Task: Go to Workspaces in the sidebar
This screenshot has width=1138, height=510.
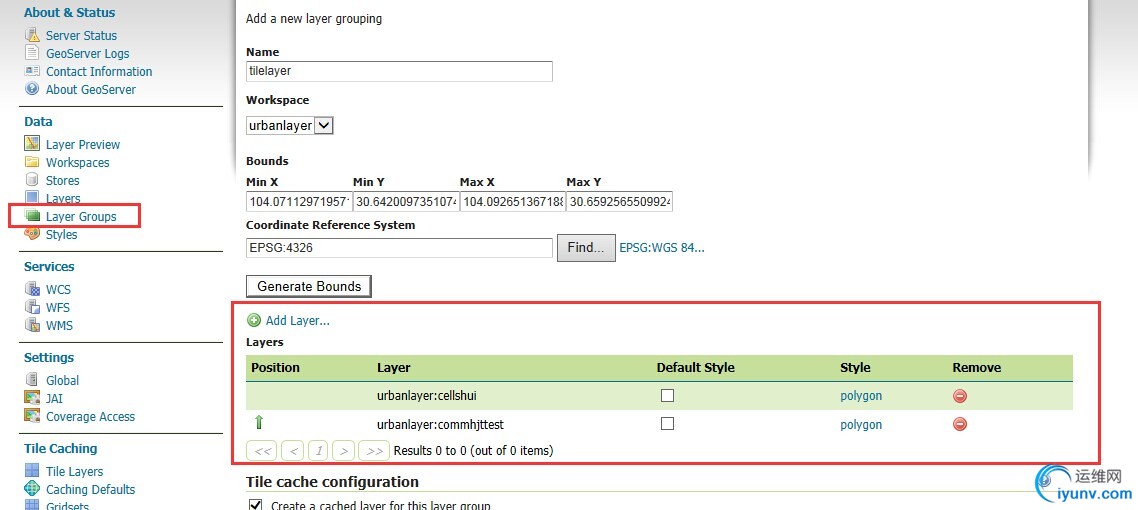Action: [77, 162]
